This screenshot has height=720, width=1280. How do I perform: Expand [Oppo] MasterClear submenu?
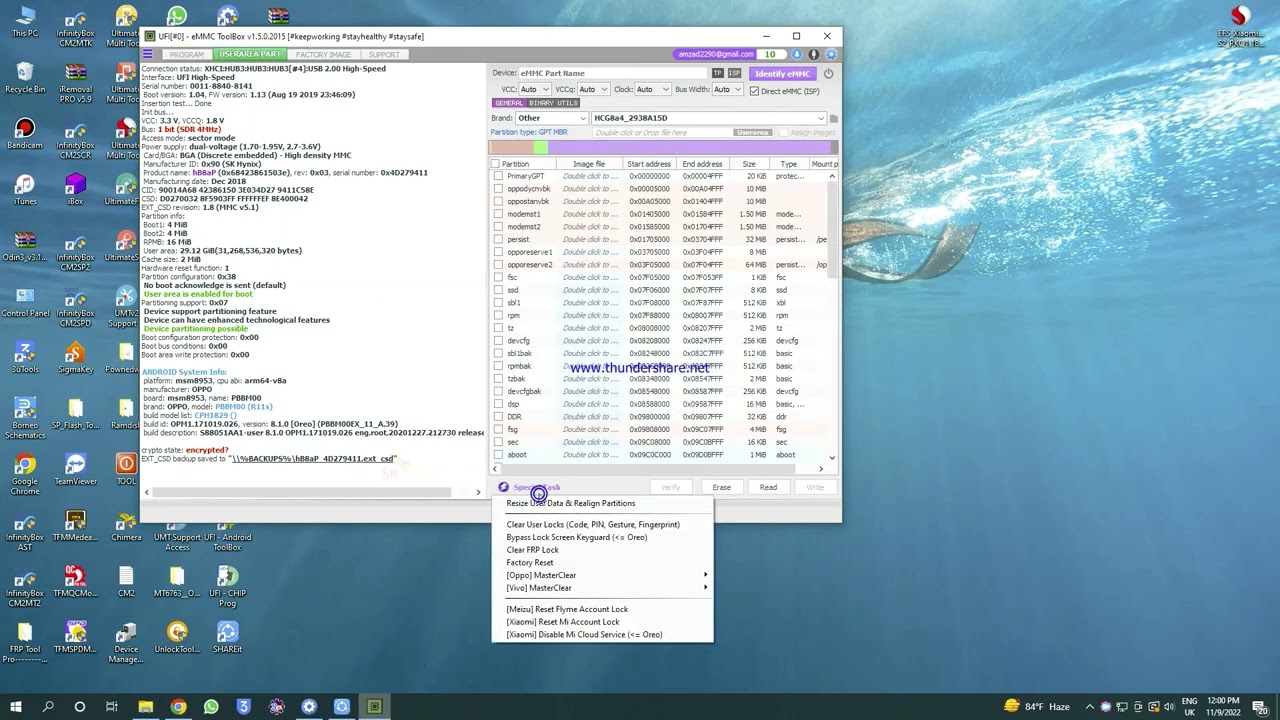click(603, 575)
